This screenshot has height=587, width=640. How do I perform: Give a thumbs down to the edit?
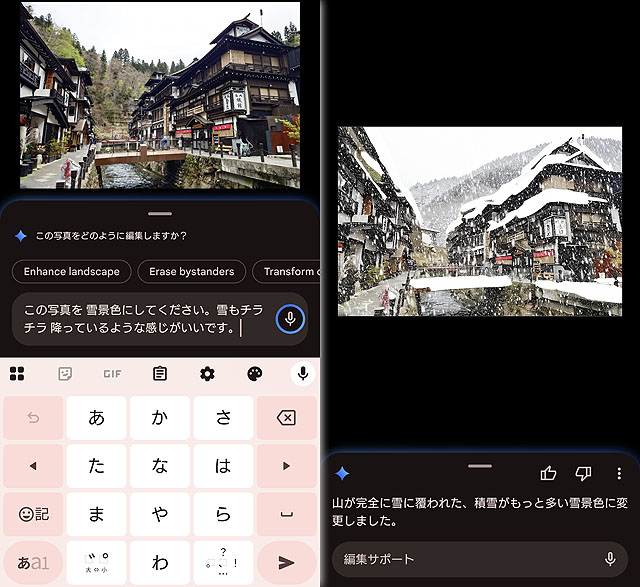click(584, 473)
